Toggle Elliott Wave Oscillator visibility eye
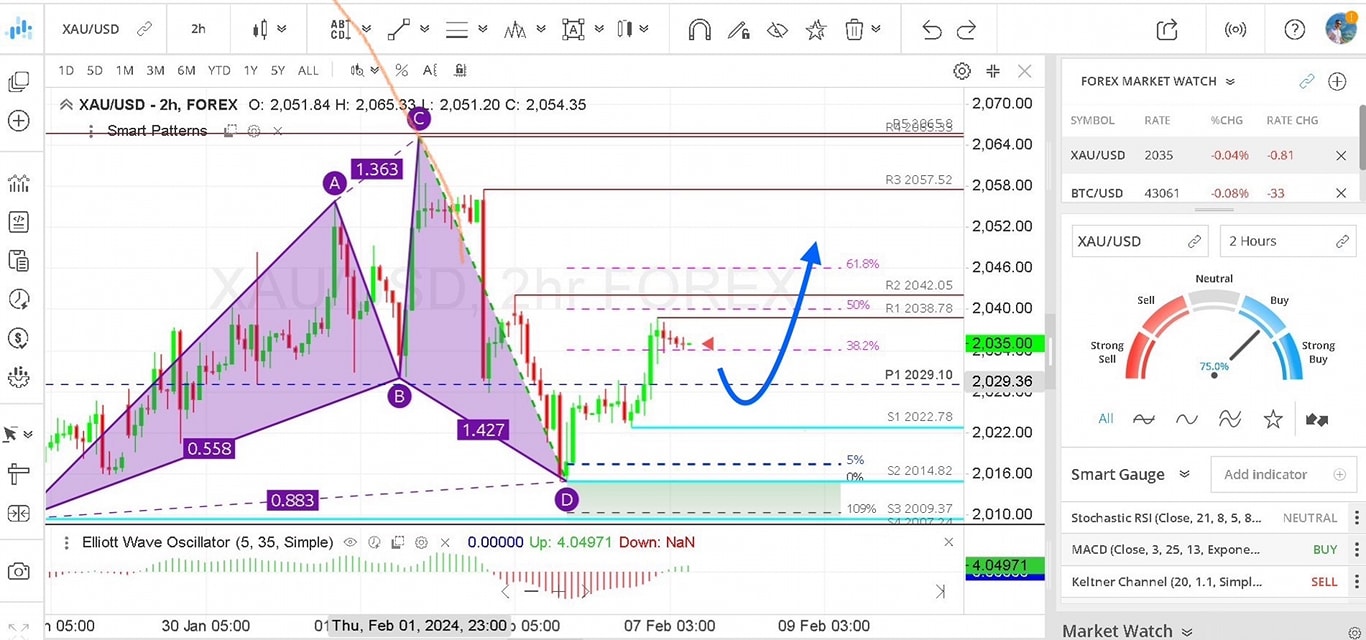The image size is (1366, 640). click(x=351, y=542)
